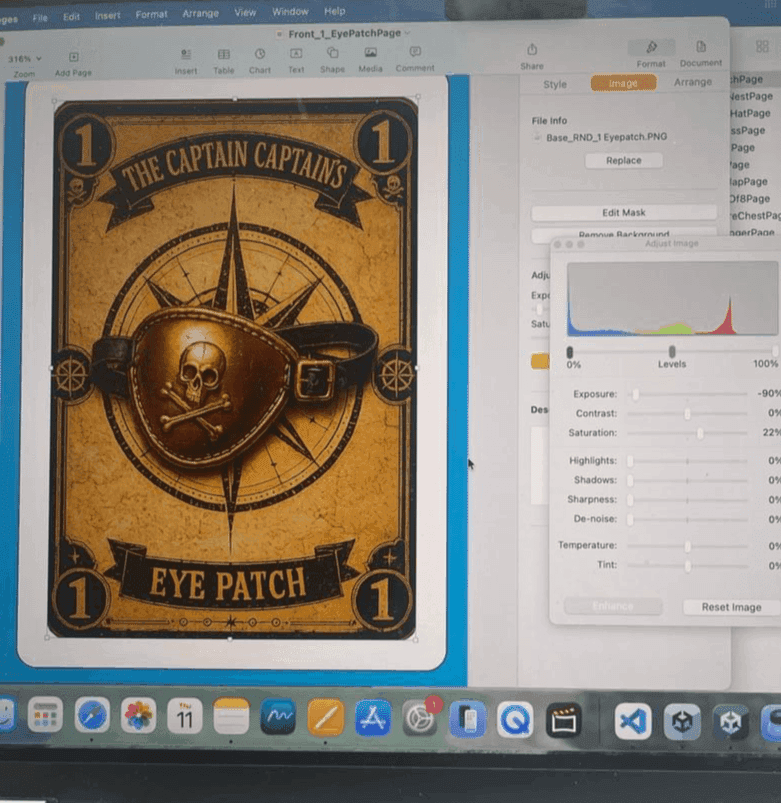The image size is (781, 803).
Task: Click the Base_RND_1 Eyepatch.PNG file name
Action: (x=606, y=137)
